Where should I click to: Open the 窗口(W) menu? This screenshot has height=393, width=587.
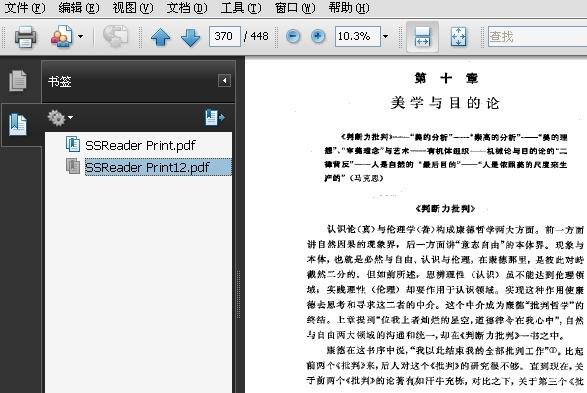pos(295,7)
